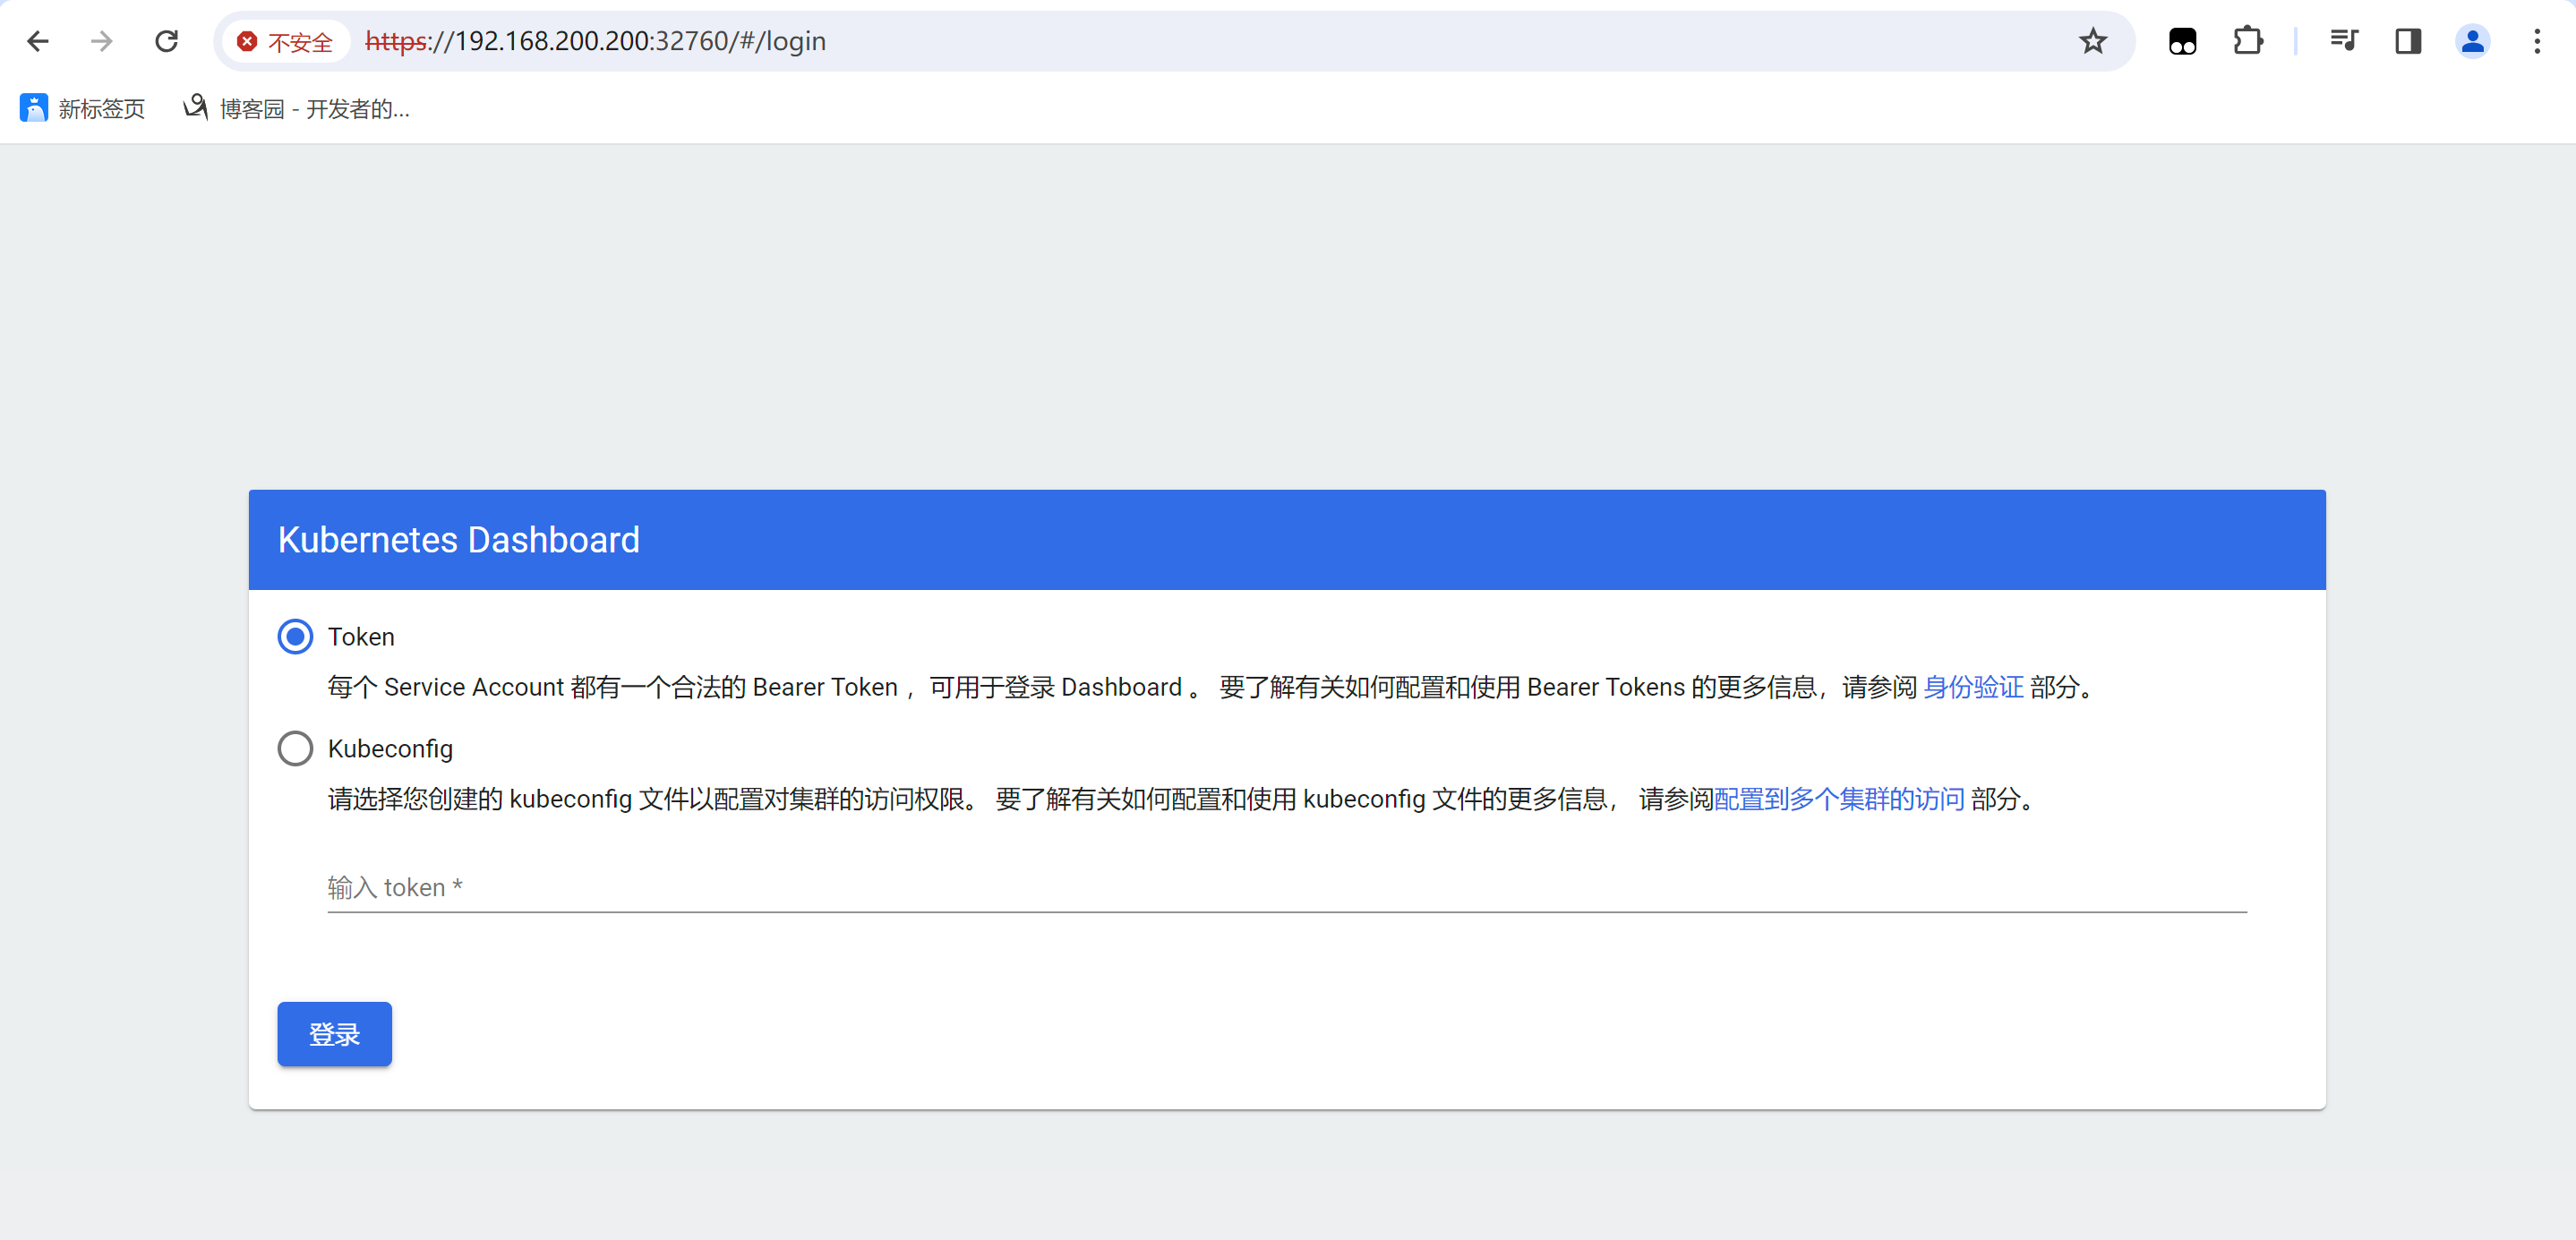Screen dimensions: 2576x1240
Task: Open the 配置到多个集群的访问 link
Action: [x=1839, y=799]
